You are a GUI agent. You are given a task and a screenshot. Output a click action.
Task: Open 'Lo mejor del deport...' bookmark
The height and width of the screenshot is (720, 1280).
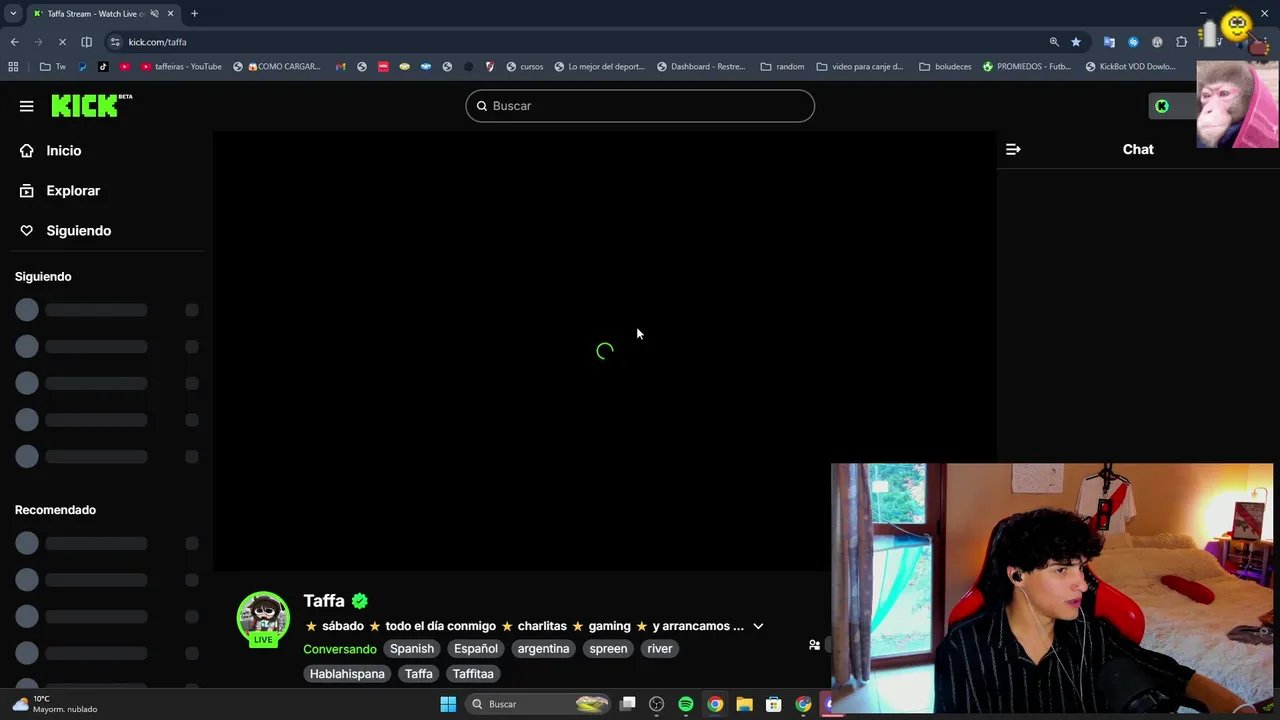pyautogui.click(x=599, y=67)
